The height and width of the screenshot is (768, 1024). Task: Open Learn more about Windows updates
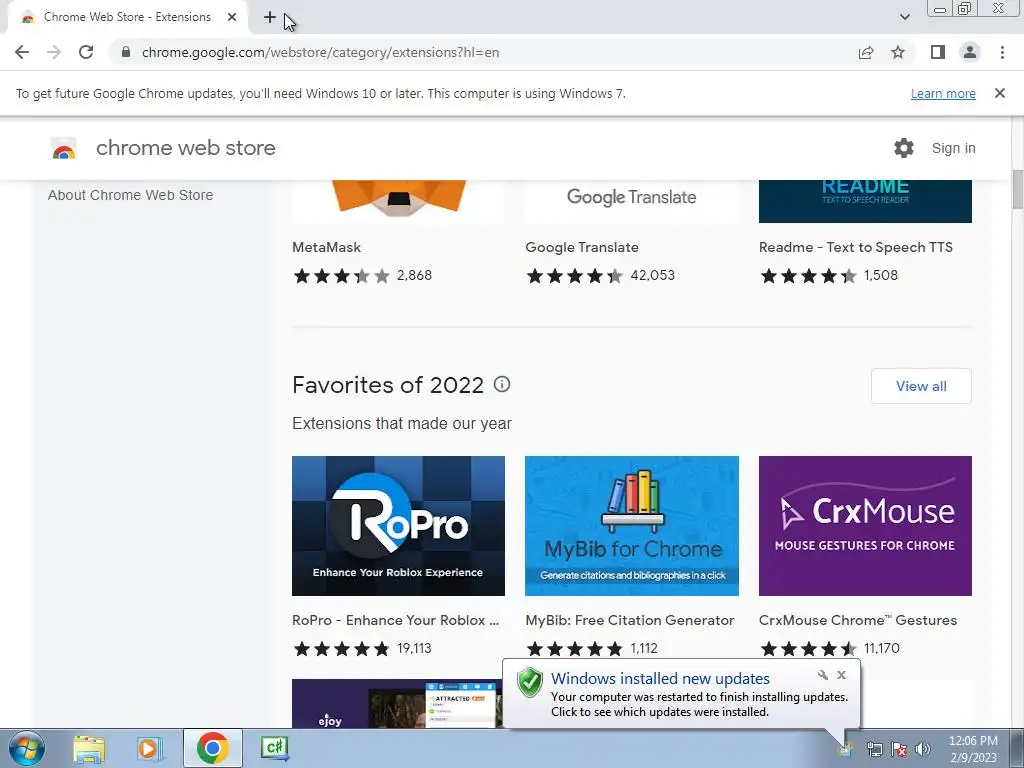[943, 93]
